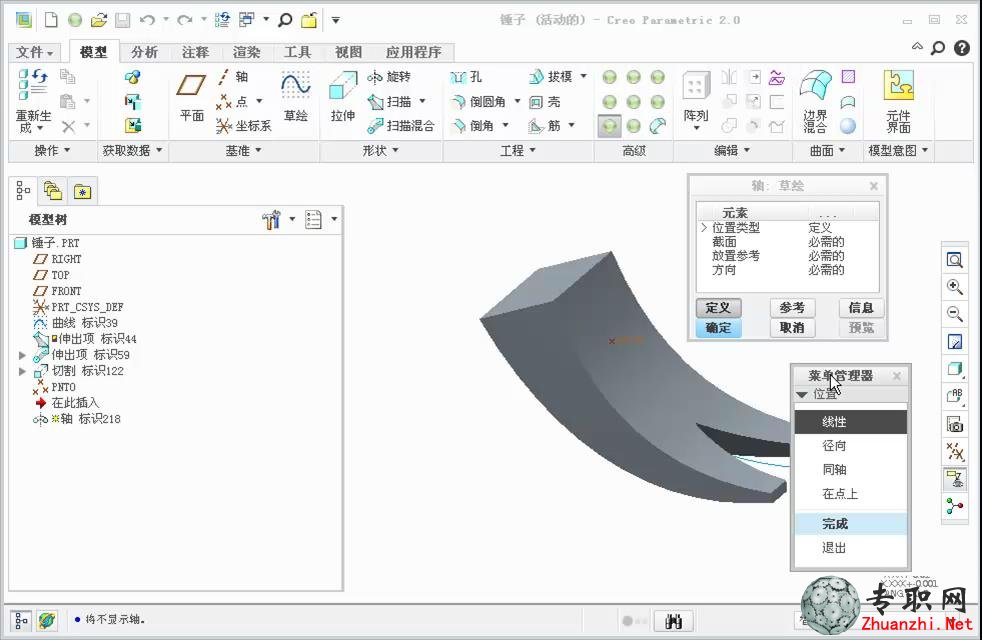The height and width of the screenshot is (640, 982).
Task: Select the FRONT datum plane in model tree
Action: pyautogui.click(x=57, y=291)
